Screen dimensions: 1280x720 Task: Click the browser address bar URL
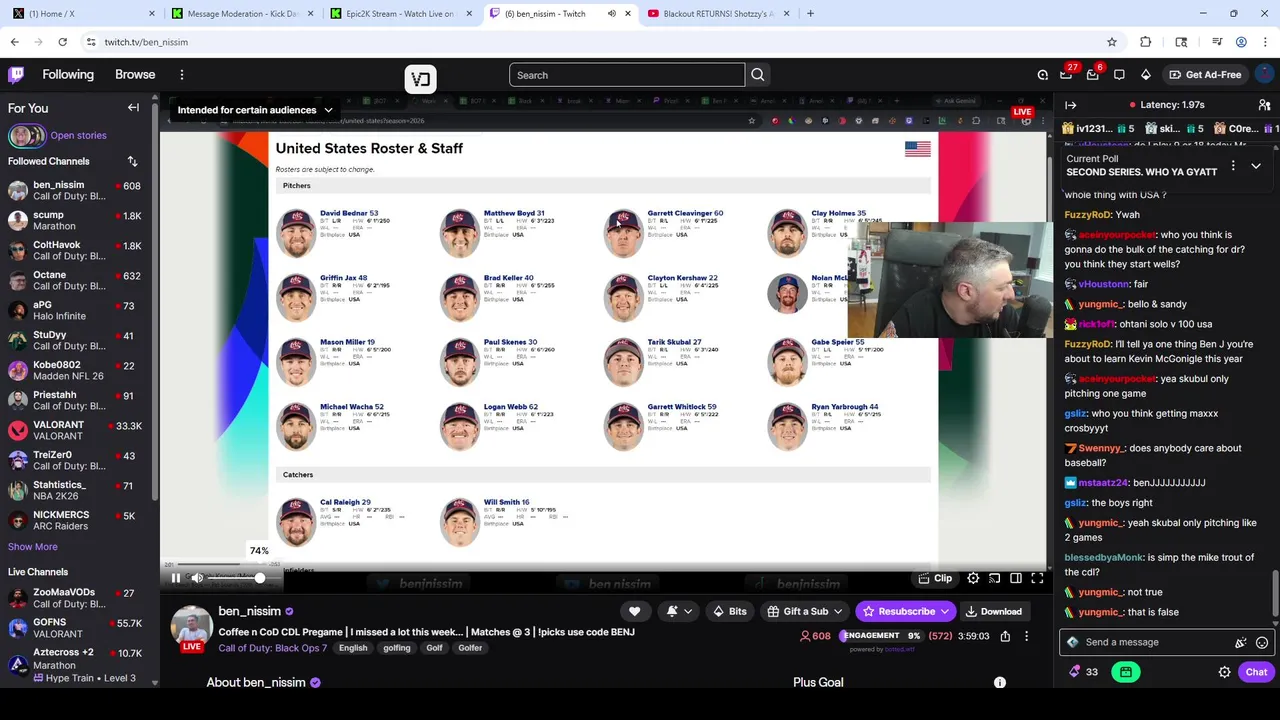click(146, 42)
